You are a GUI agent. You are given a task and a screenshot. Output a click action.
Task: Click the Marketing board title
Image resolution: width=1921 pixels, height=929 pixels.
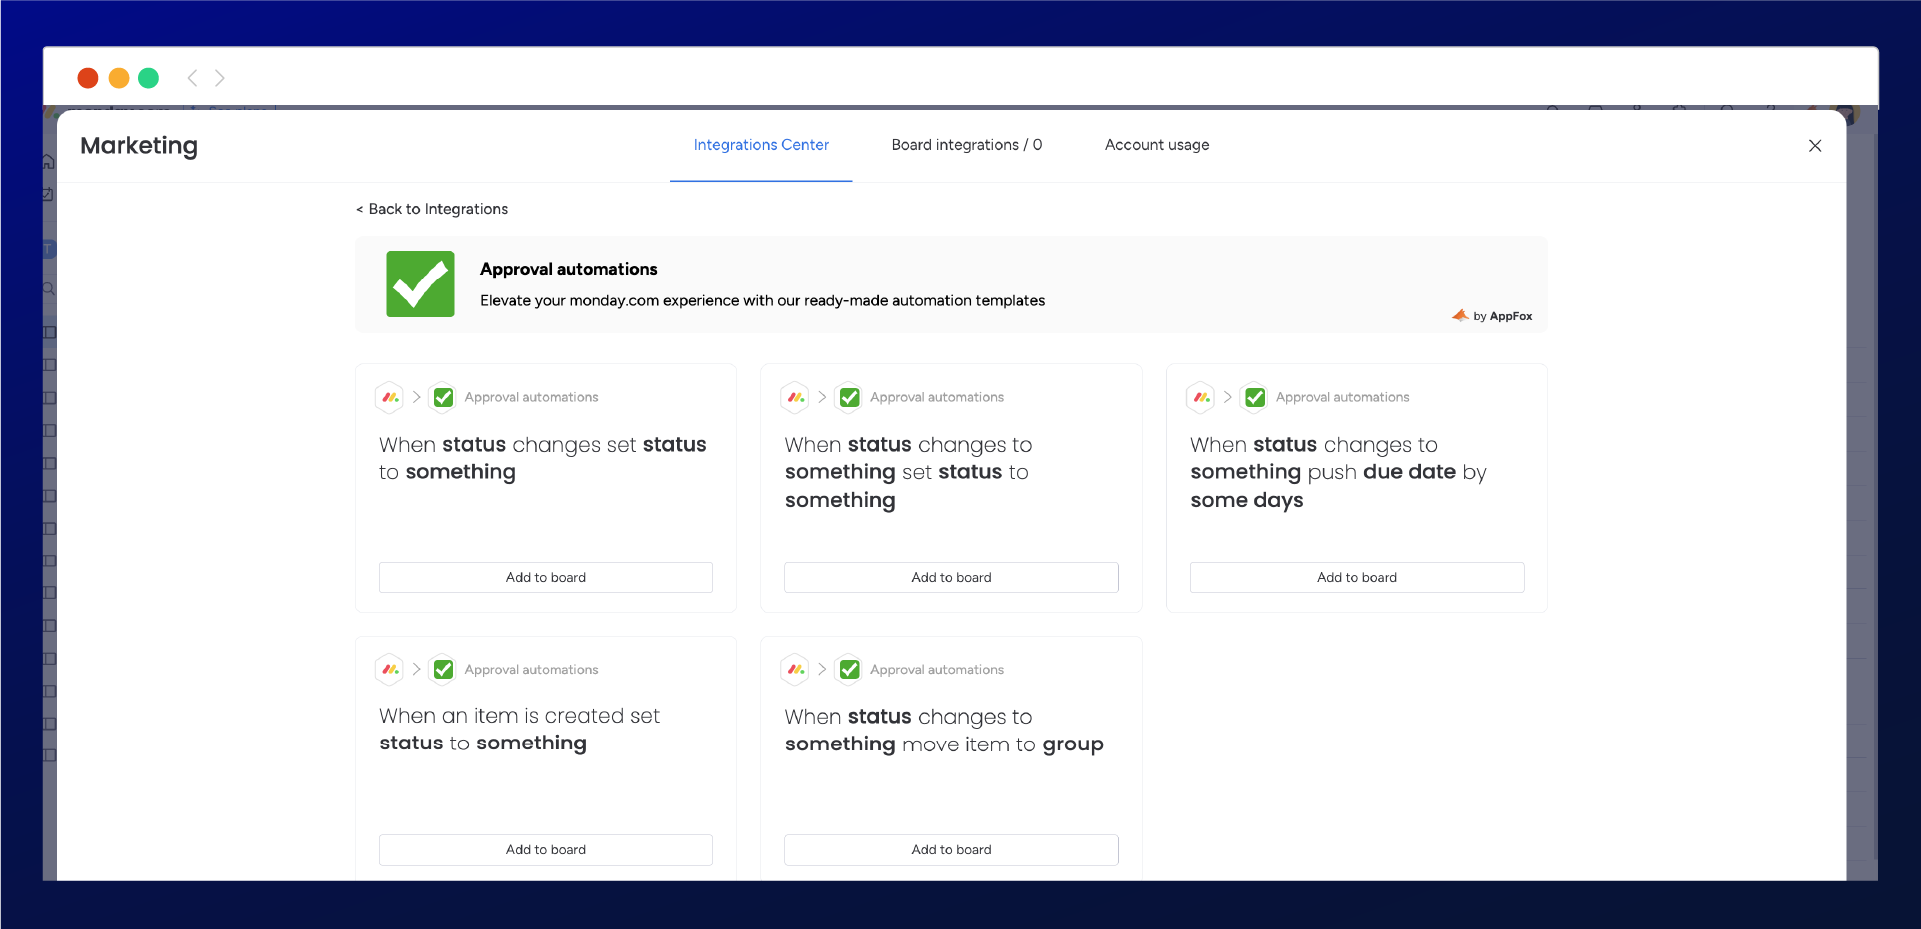coord(139,146)
